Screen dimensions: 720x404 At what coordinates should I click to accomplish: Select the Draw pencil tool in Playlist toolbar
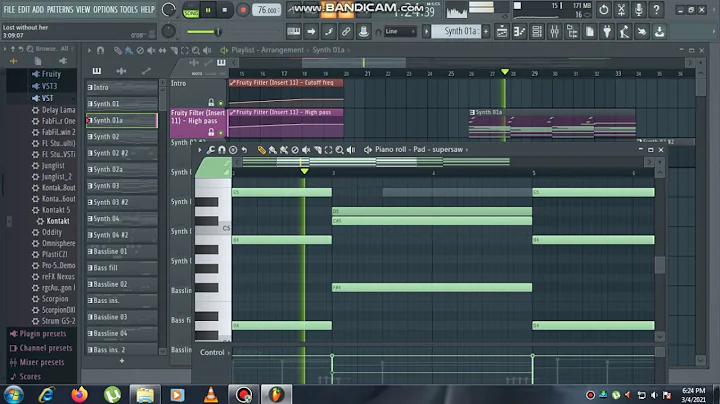118,50
